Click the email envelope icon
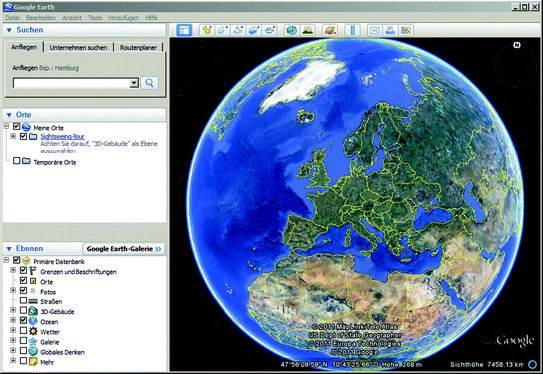The image size is (543, 374). (374, 30)
